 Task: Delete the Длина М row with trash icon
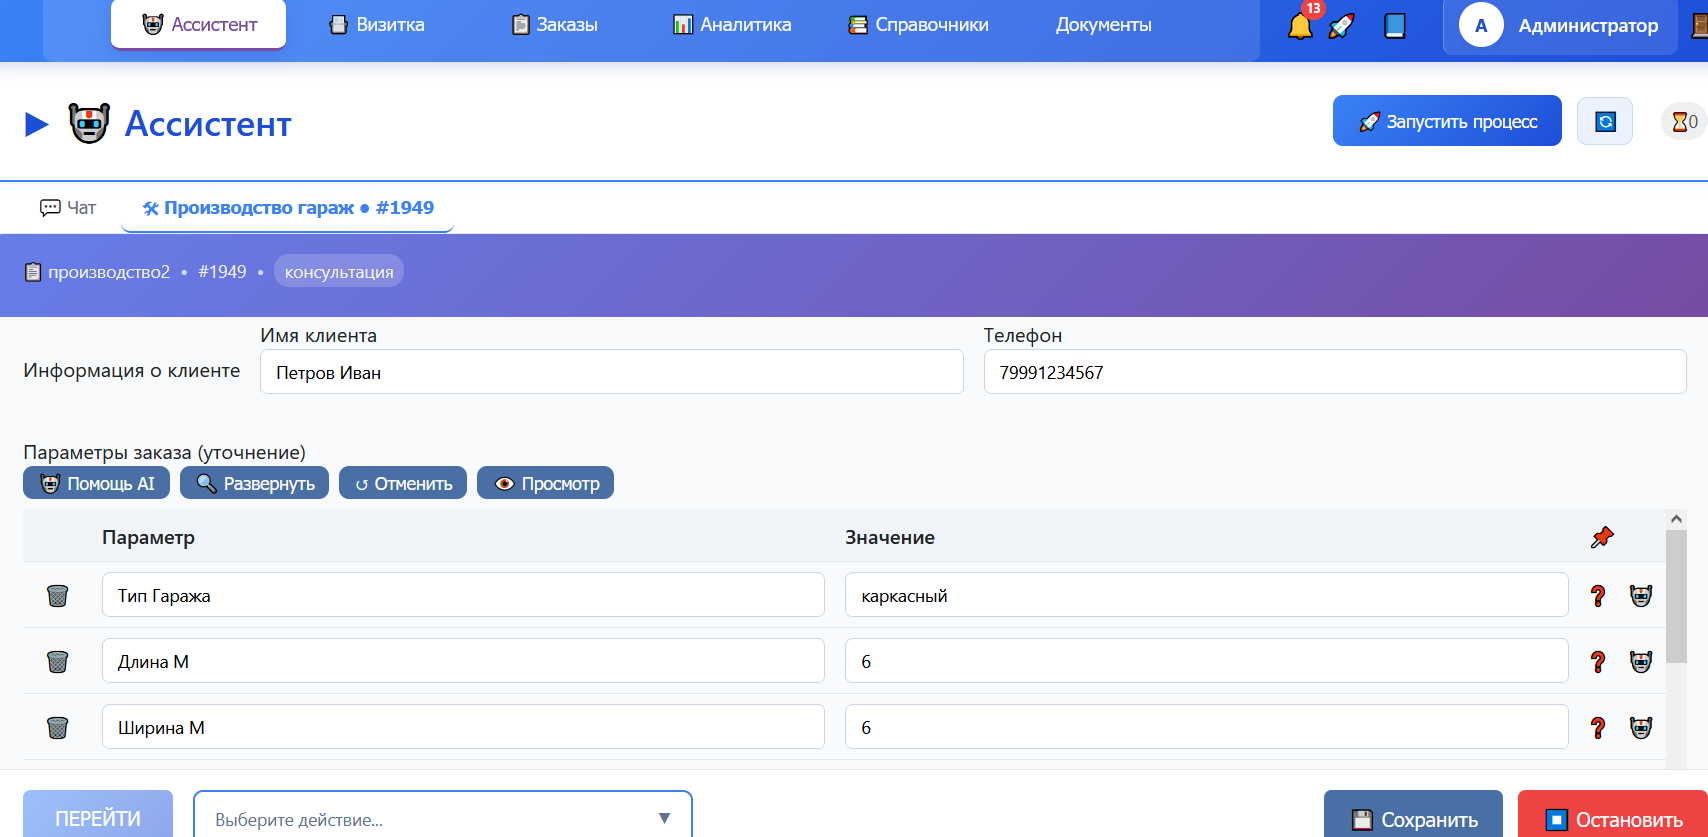click(58, 662)
